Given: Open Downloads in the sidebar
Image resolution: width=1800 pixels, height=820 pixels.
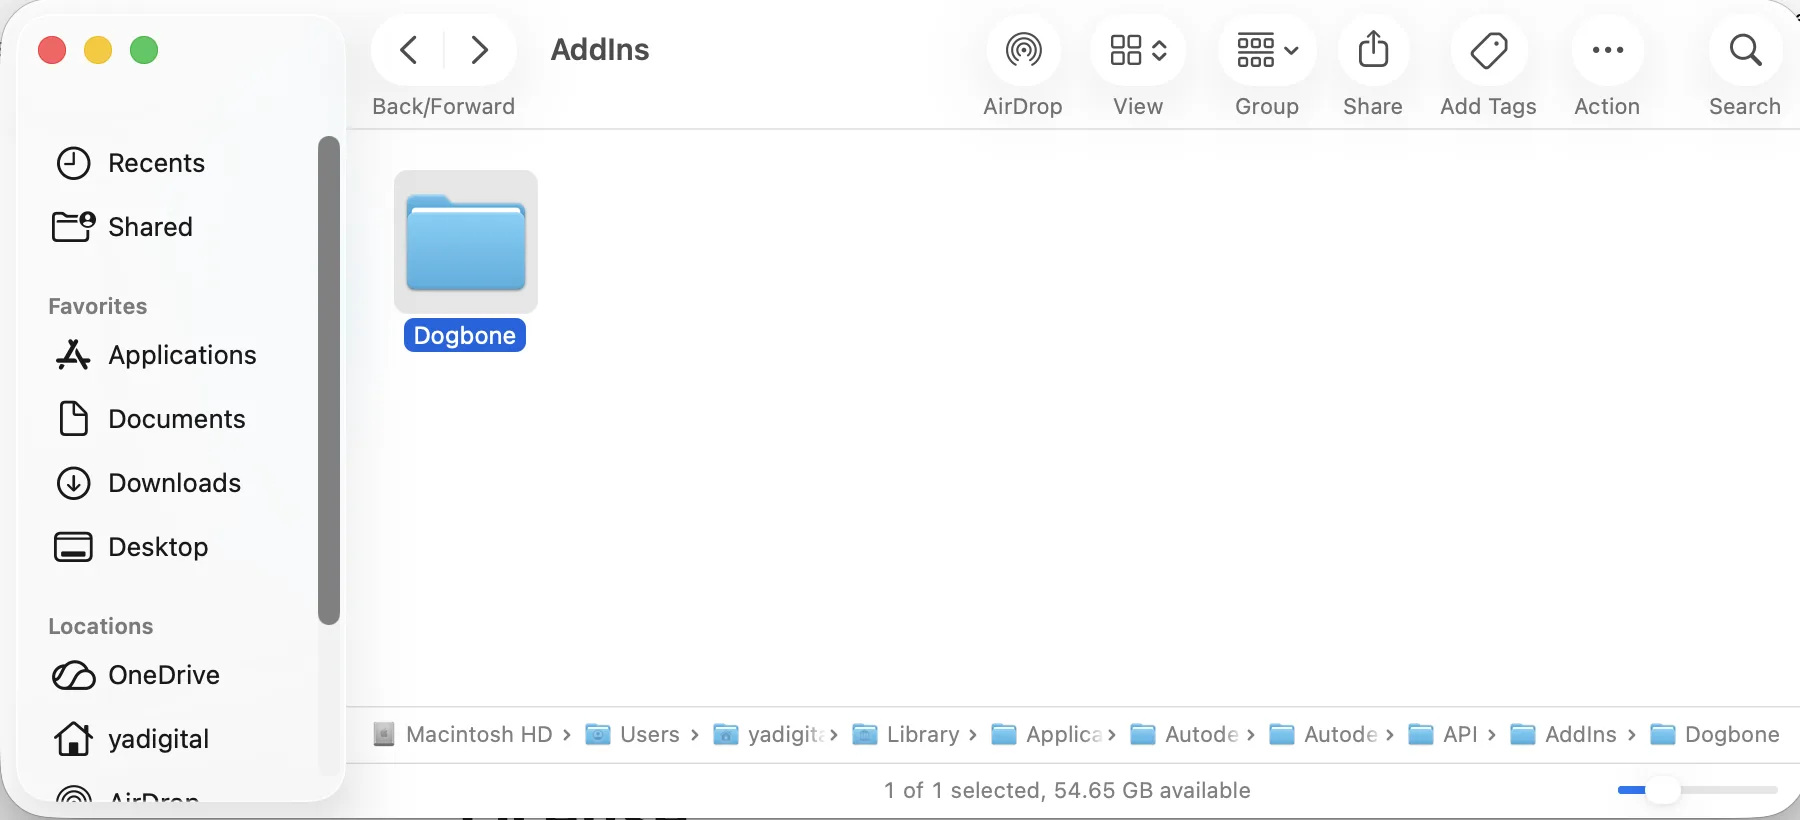Looking at the screenshot, I should point(180,483).
